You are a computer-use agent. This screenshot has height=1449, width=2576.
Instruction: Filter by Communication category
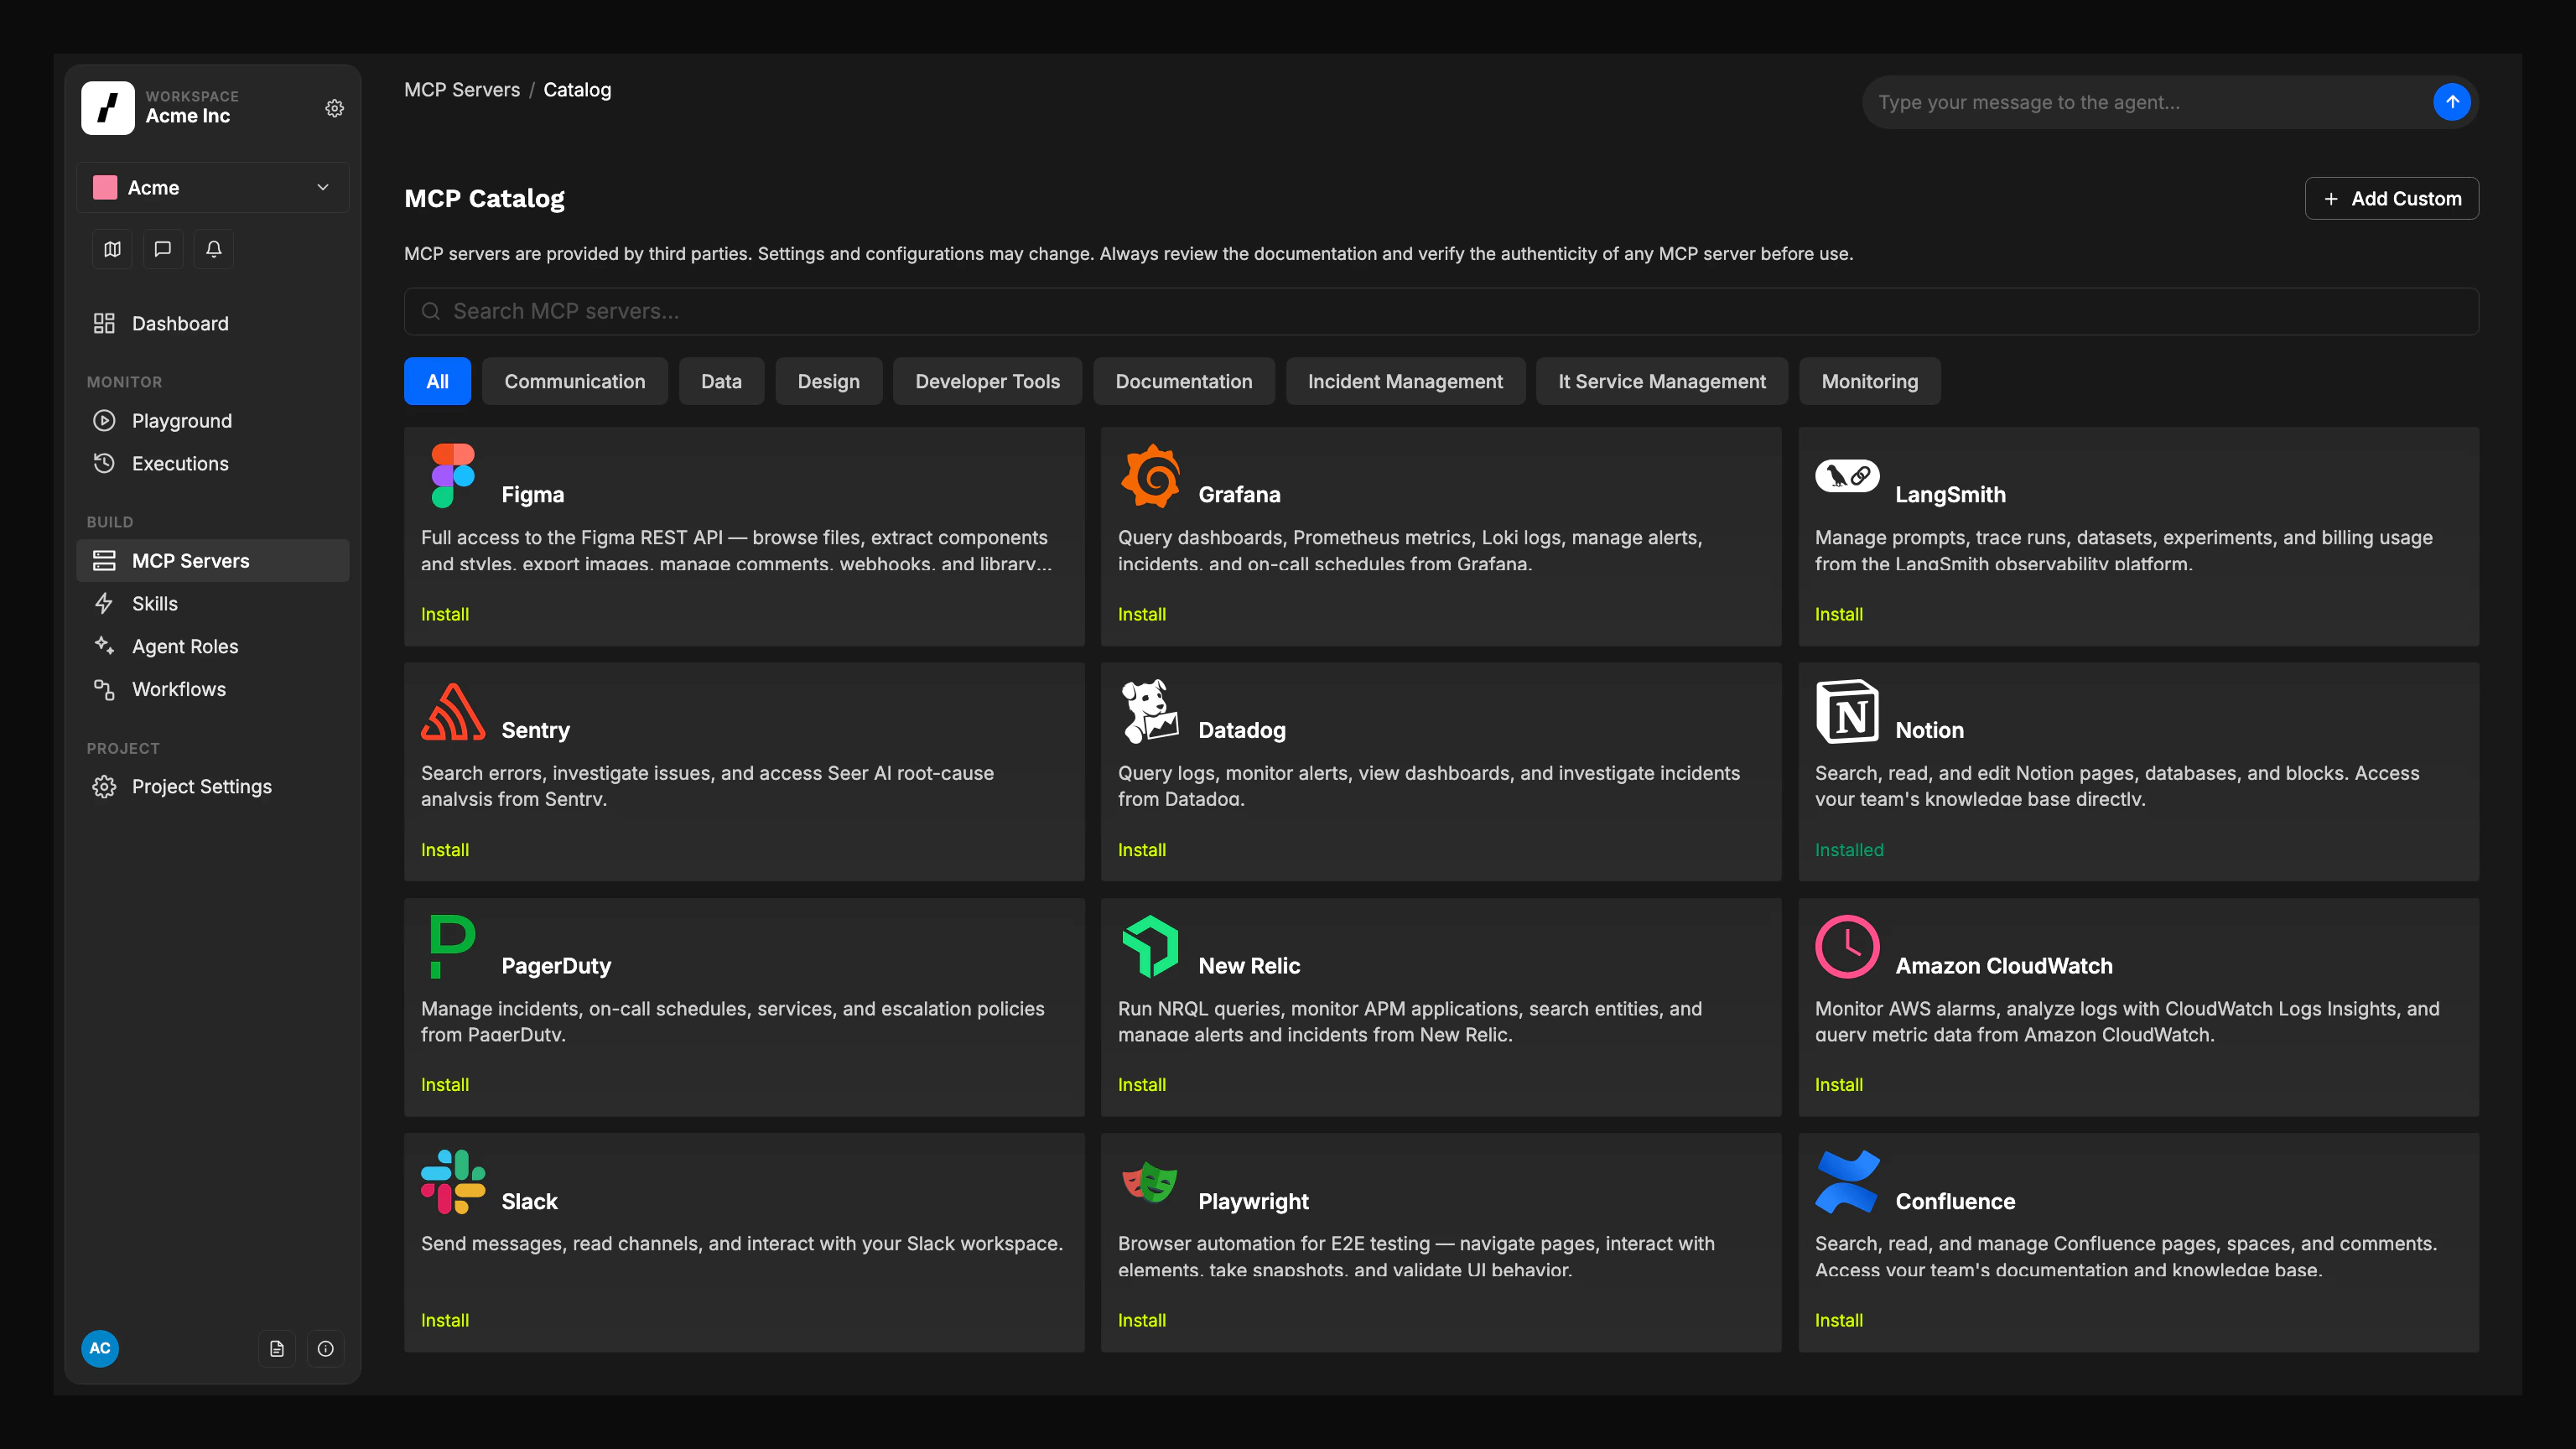coord(575,381)
